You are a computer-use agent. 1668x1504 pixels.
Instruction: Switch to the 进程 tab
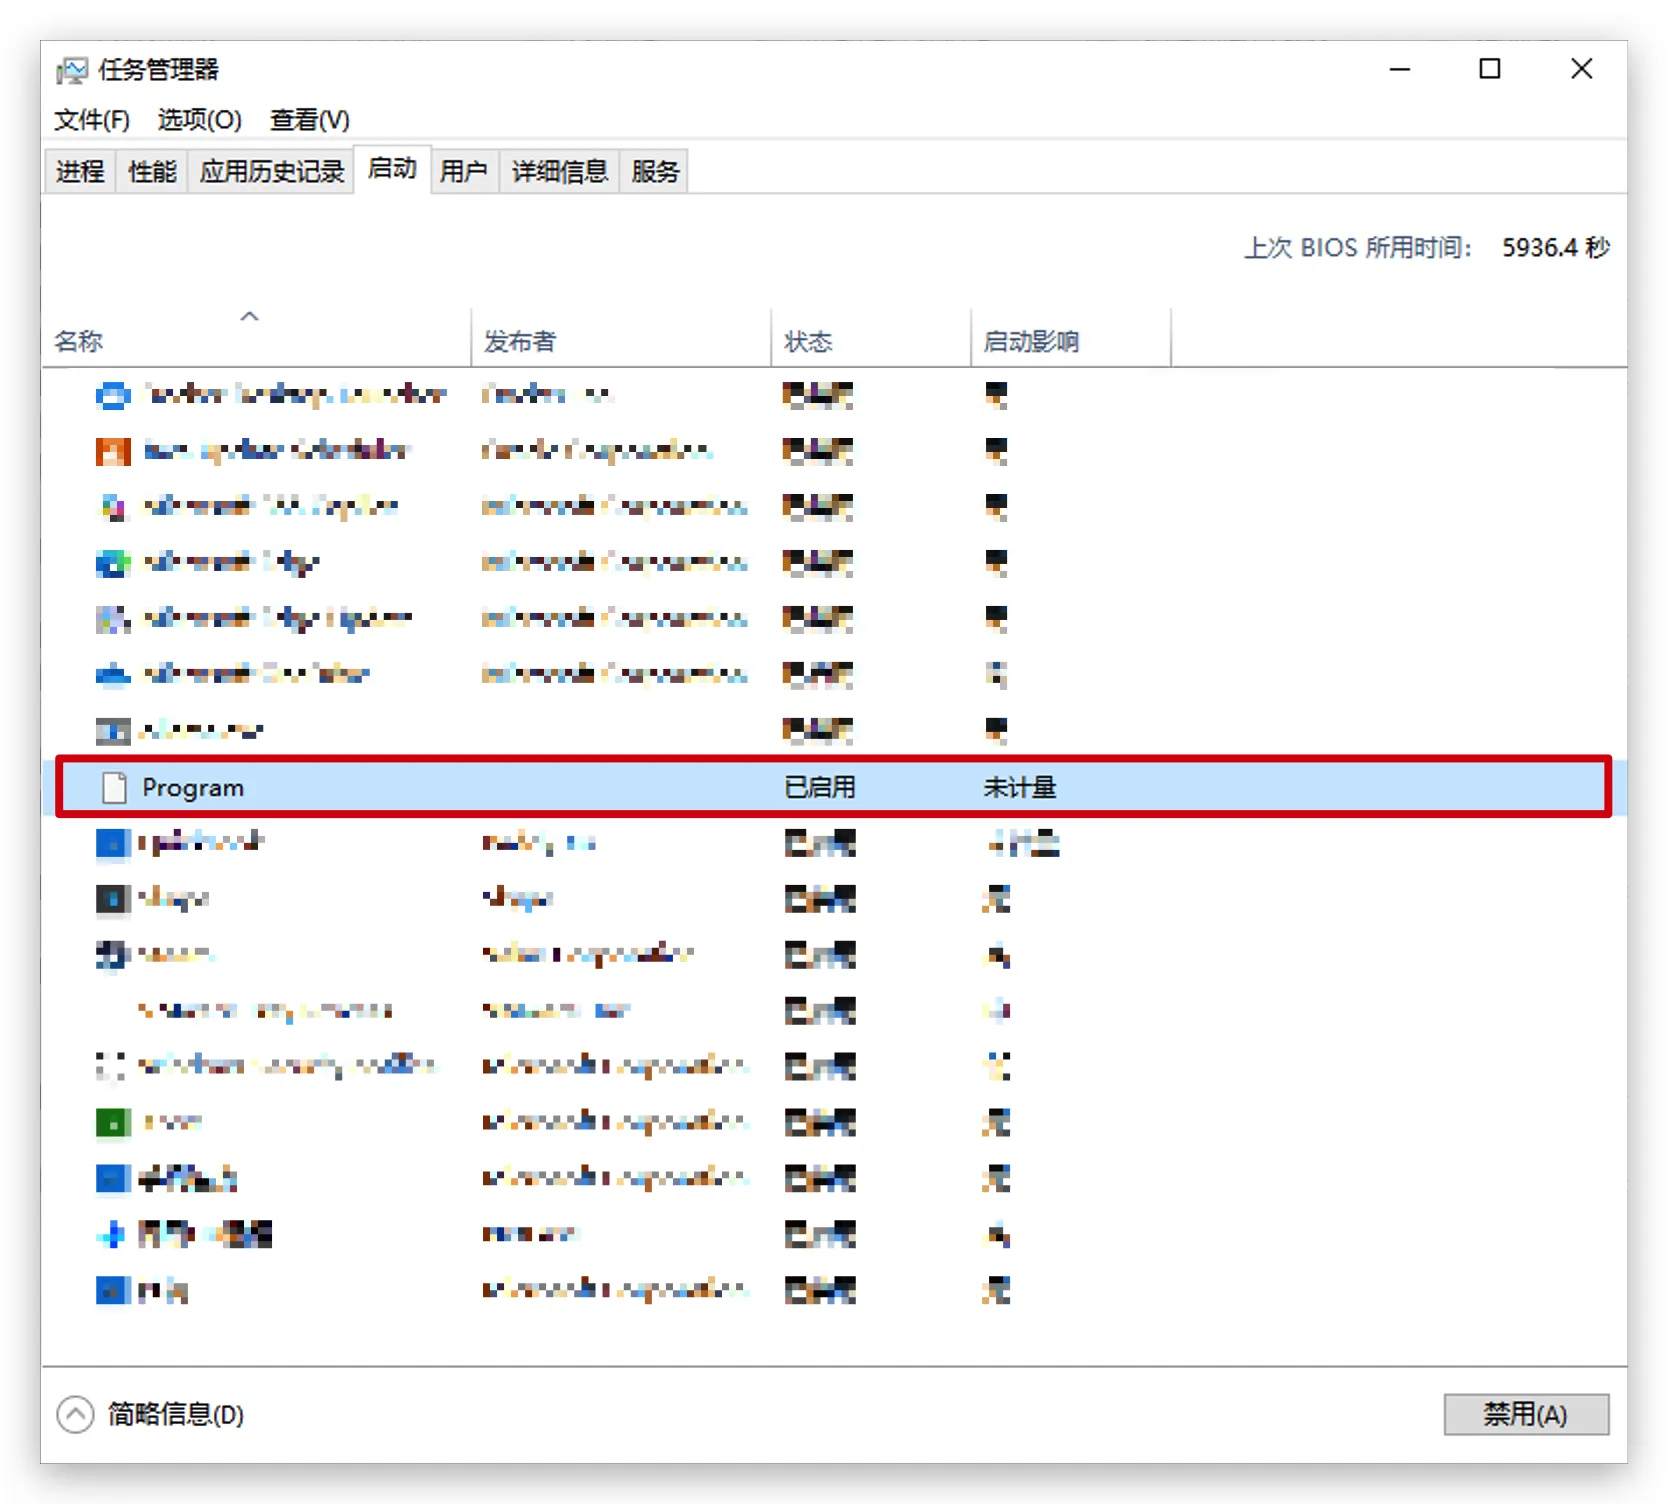pos(80,172)
